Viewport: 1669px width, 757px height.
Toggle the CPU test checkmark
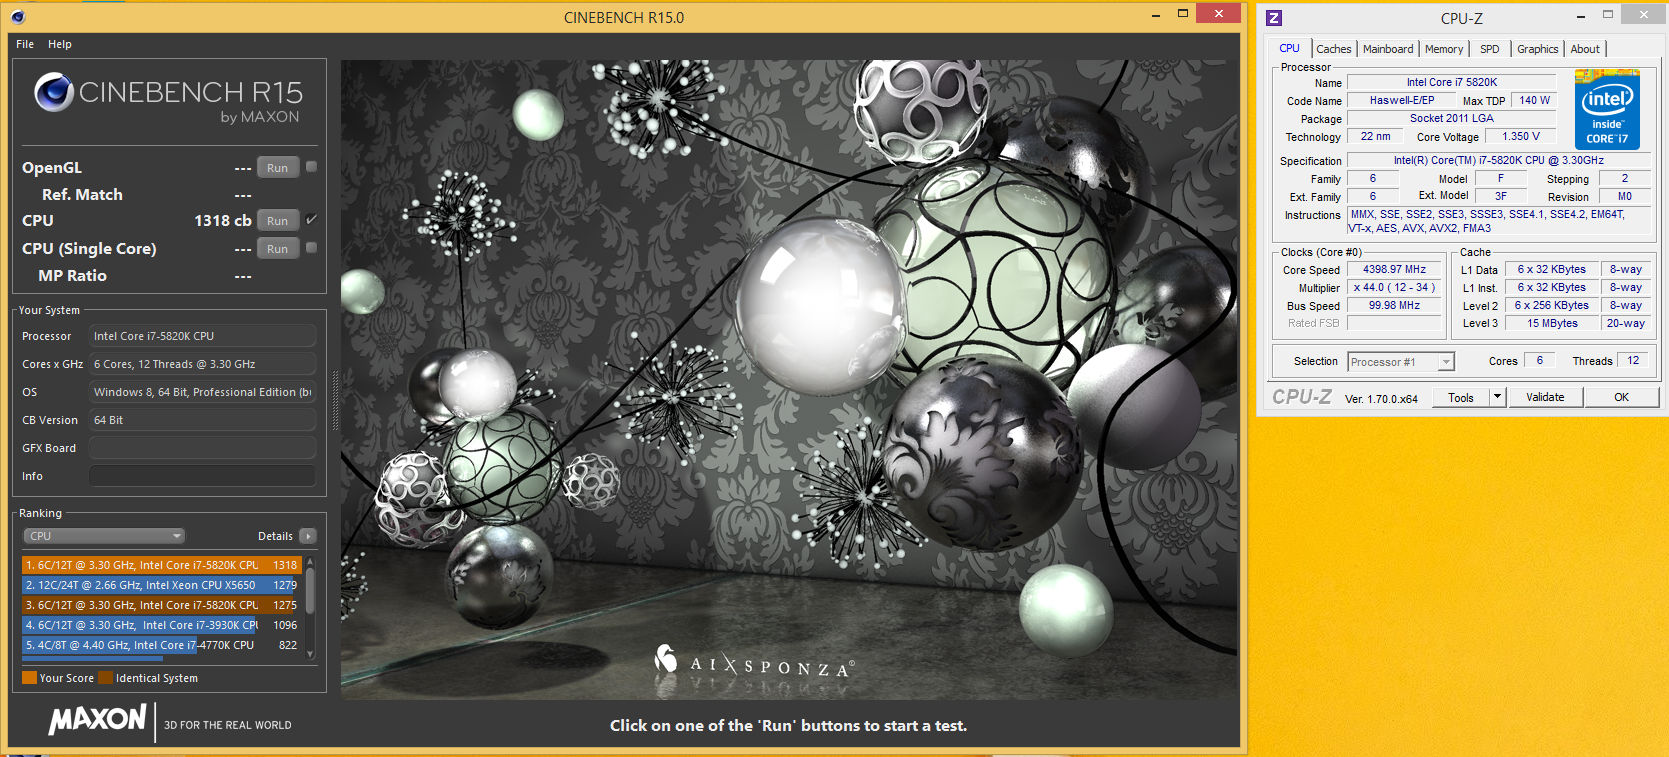311,219
